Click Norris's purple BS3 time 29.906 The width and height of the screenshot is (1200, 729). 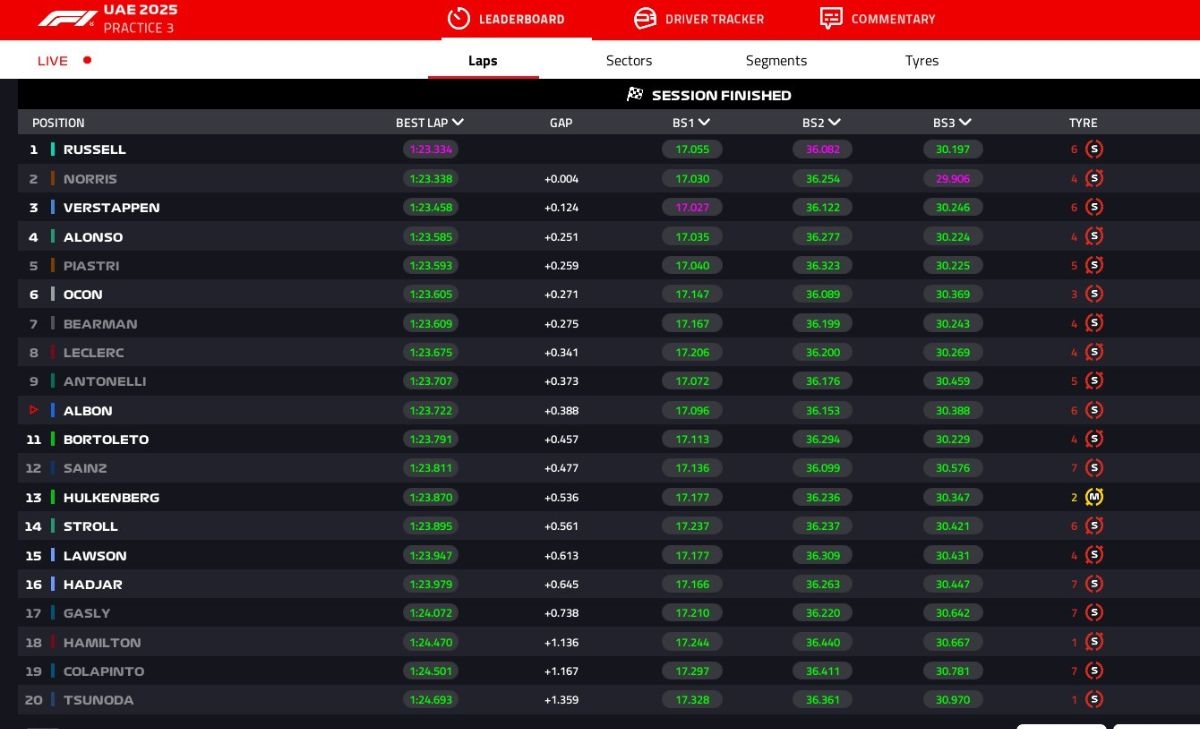click(x=952, y=179)
